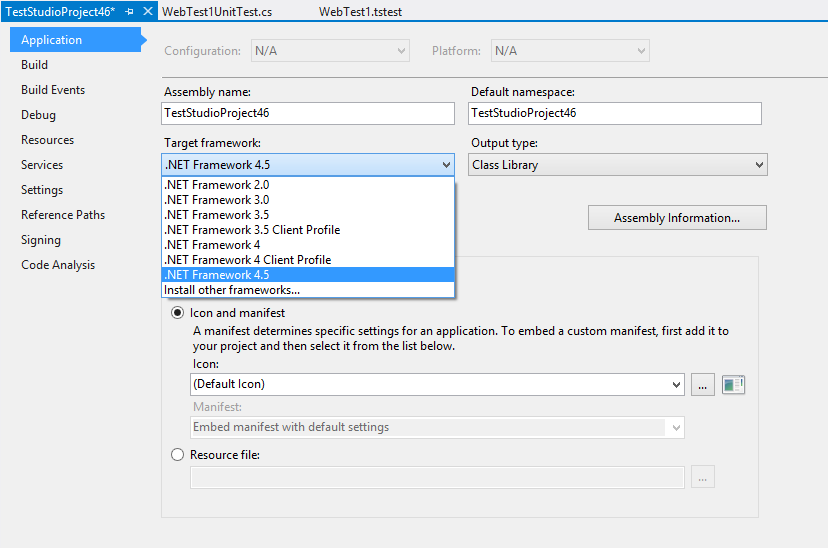Click the Assembly name text field
The height and width of the screenshot is (548, 828).
[x=308, y=113]
